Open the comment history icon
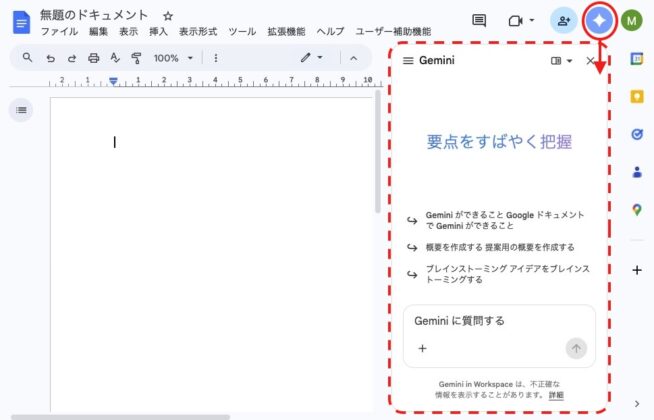Image resolution: width=654 pixels, height=420 pixels. tap(479, 20)
